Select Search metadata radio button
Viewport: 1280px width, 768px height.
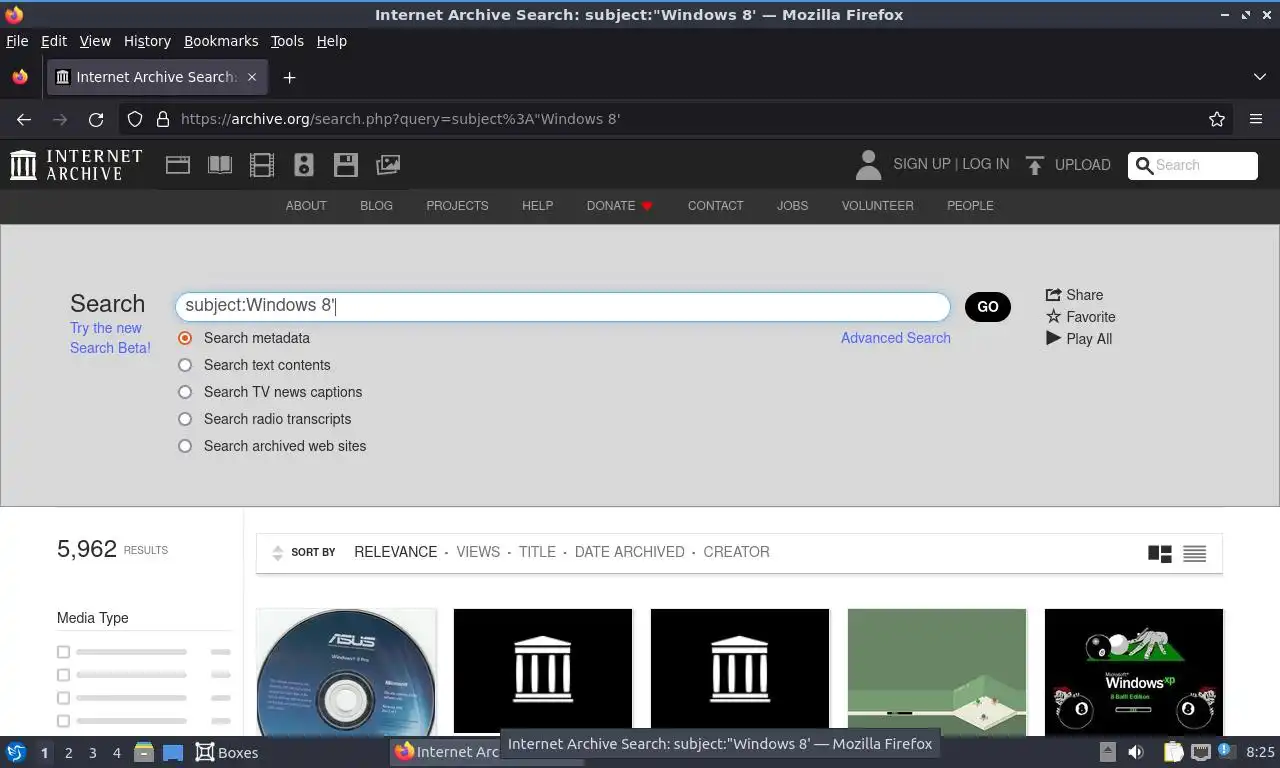tap(185, 338)
